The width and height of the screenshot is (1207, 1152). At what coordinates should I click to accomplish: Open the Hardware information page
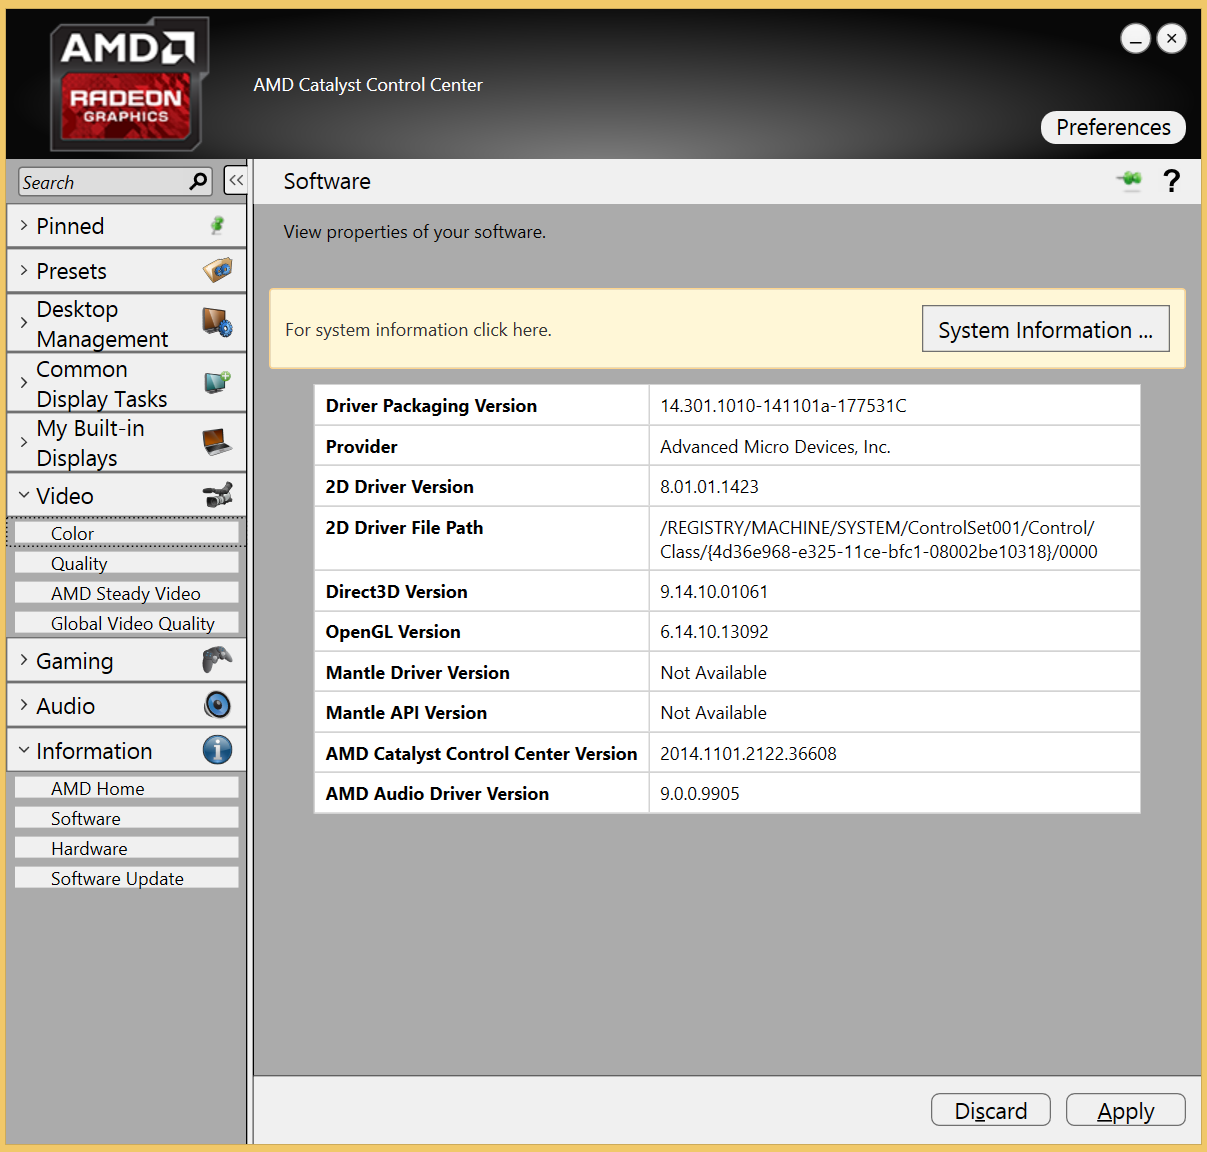coord(126,848)
